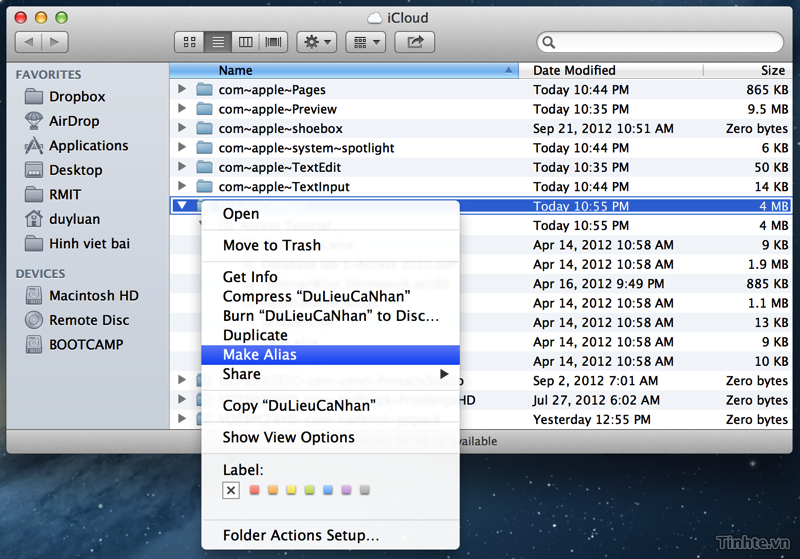Expand the com~apple~Pages folder

[182, 89]
